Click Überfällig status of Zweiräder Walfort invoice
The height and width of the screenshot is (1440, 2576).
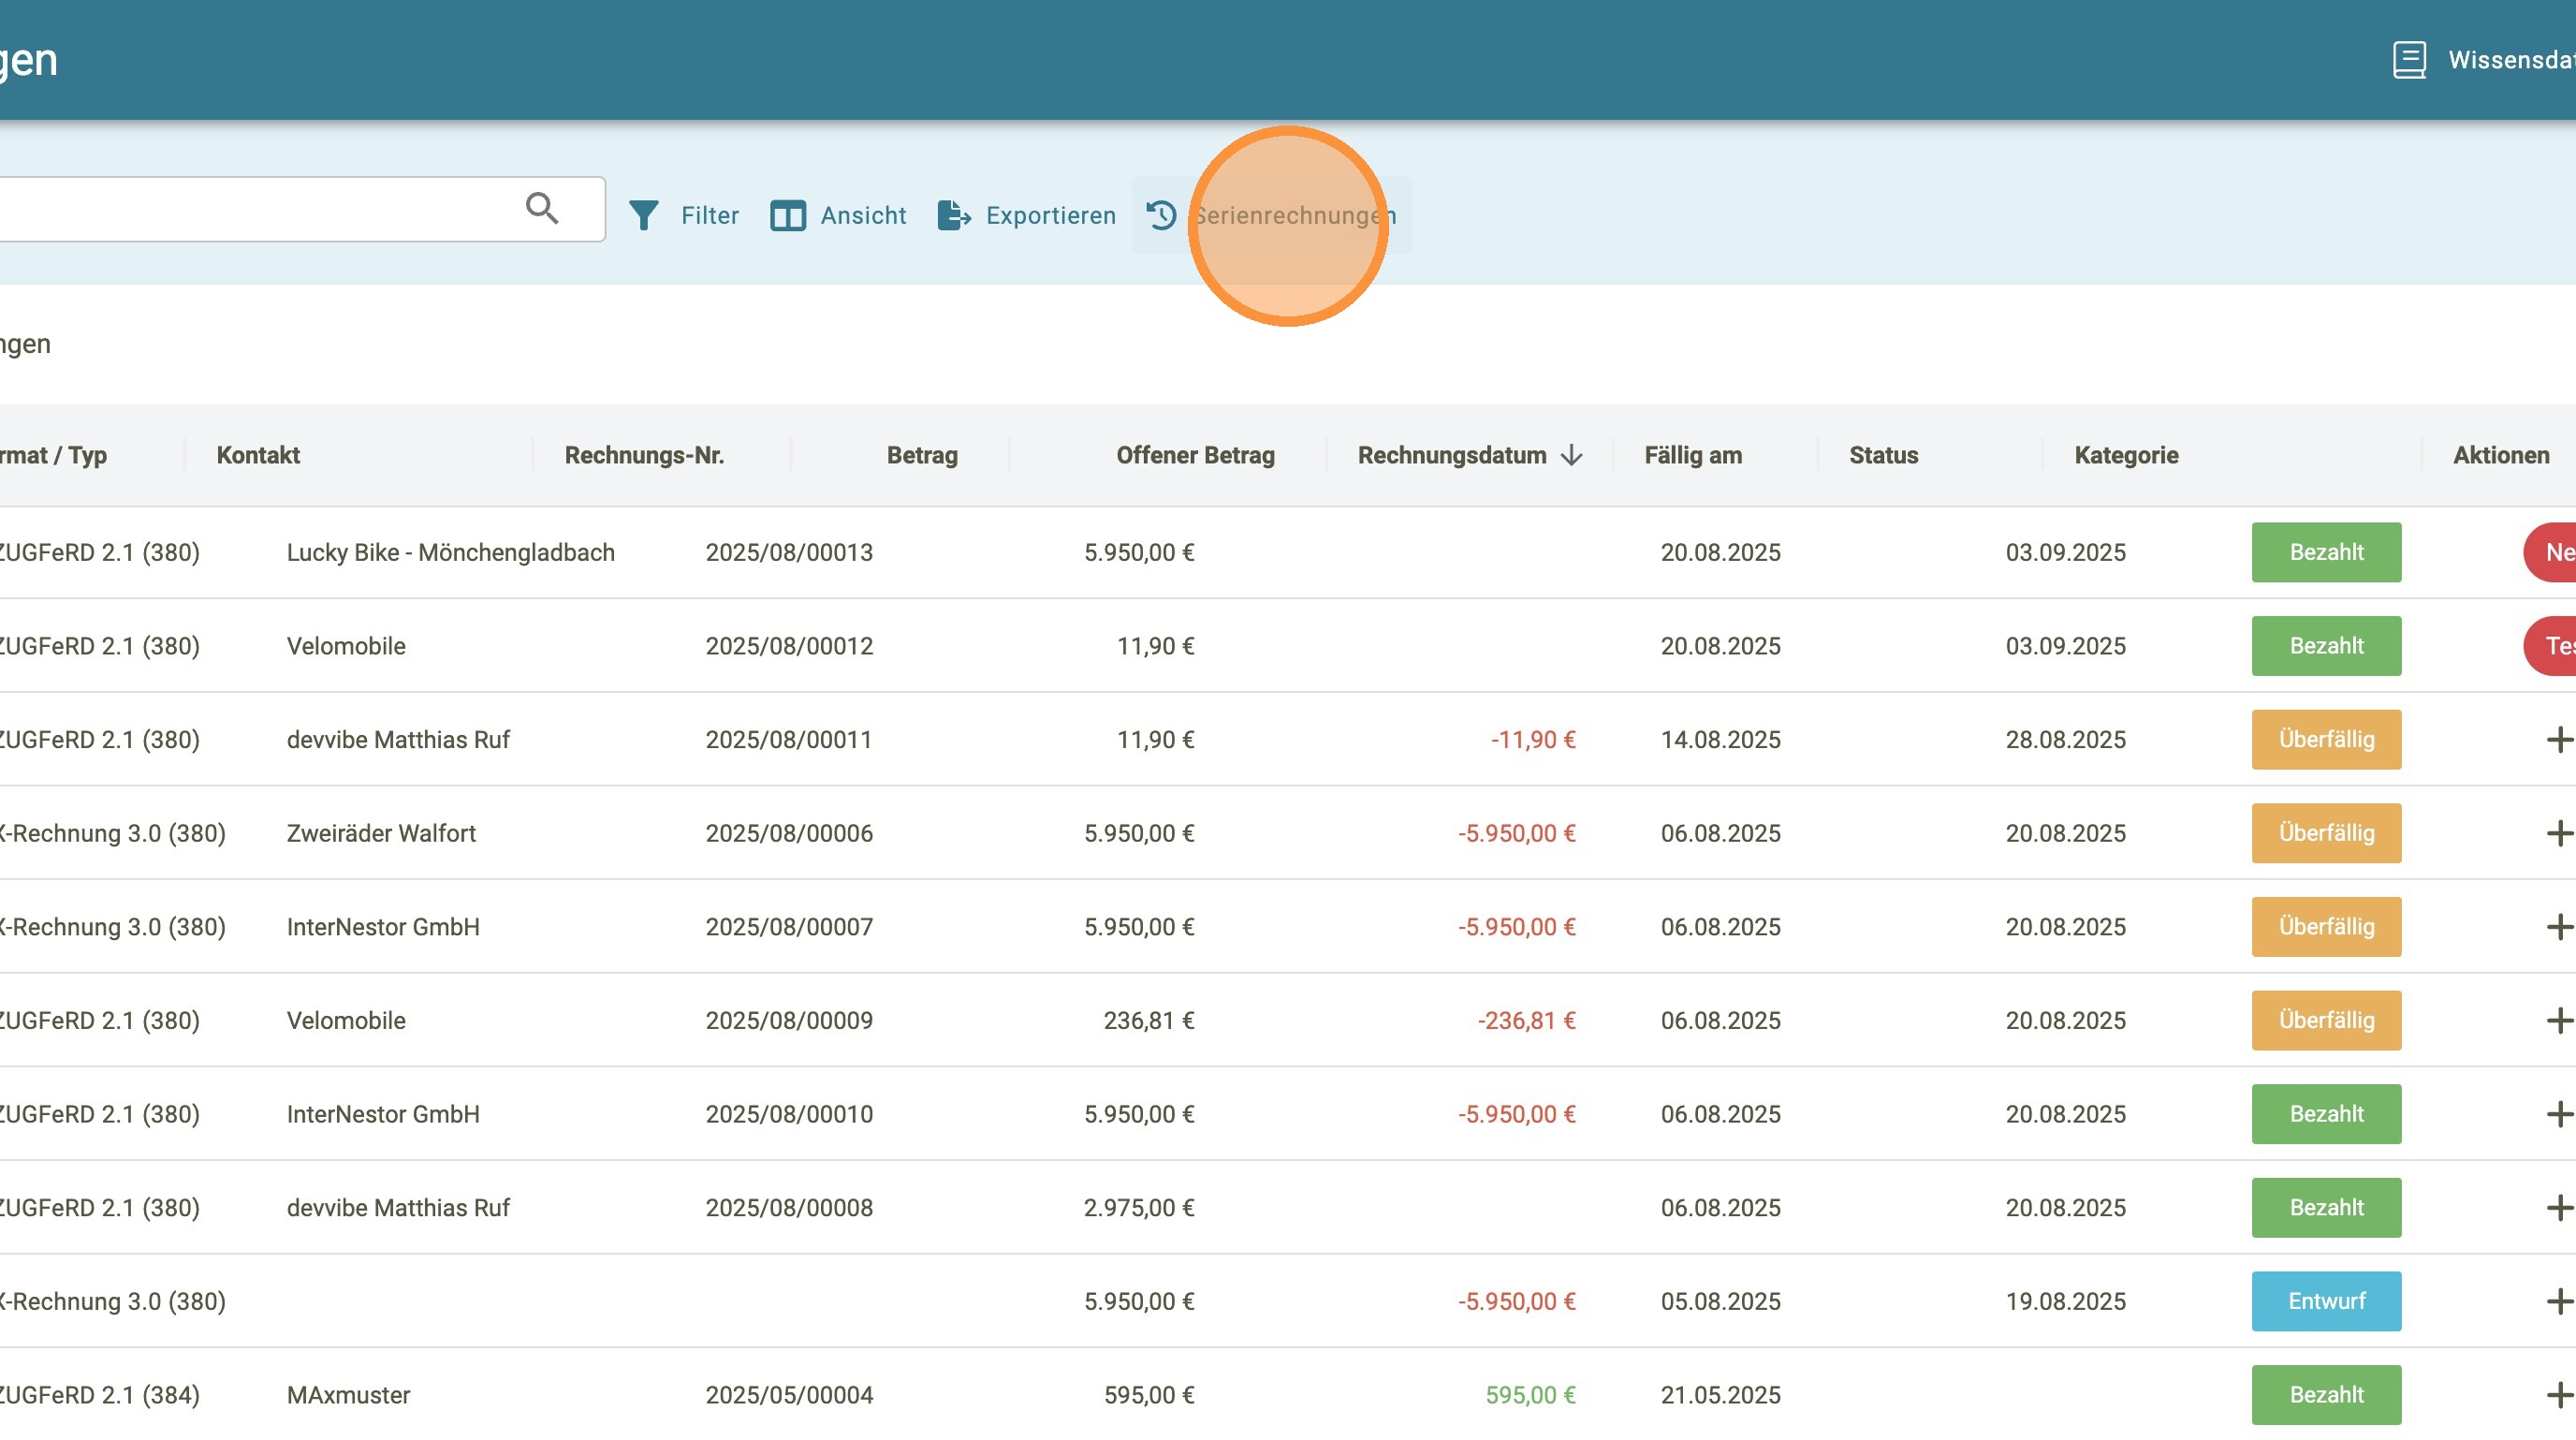tap(2326, 833)
